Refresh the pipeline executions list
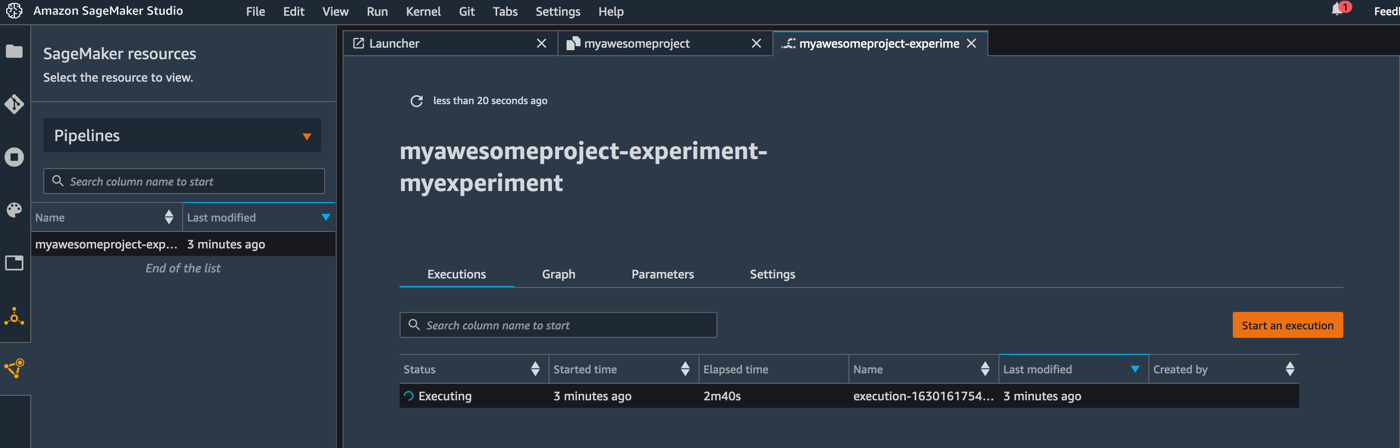The height and width of the screenshot is (448, 1400). [416, 101]
